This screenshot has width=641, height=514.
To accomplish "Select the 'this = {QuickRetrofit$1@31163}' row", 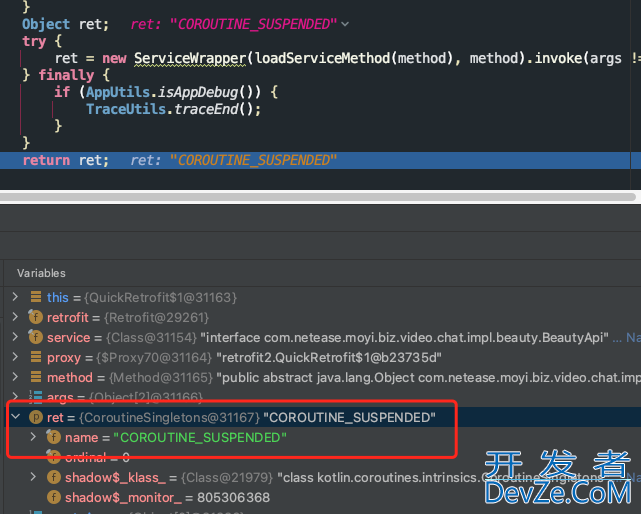I will click(x=322, y=297).
